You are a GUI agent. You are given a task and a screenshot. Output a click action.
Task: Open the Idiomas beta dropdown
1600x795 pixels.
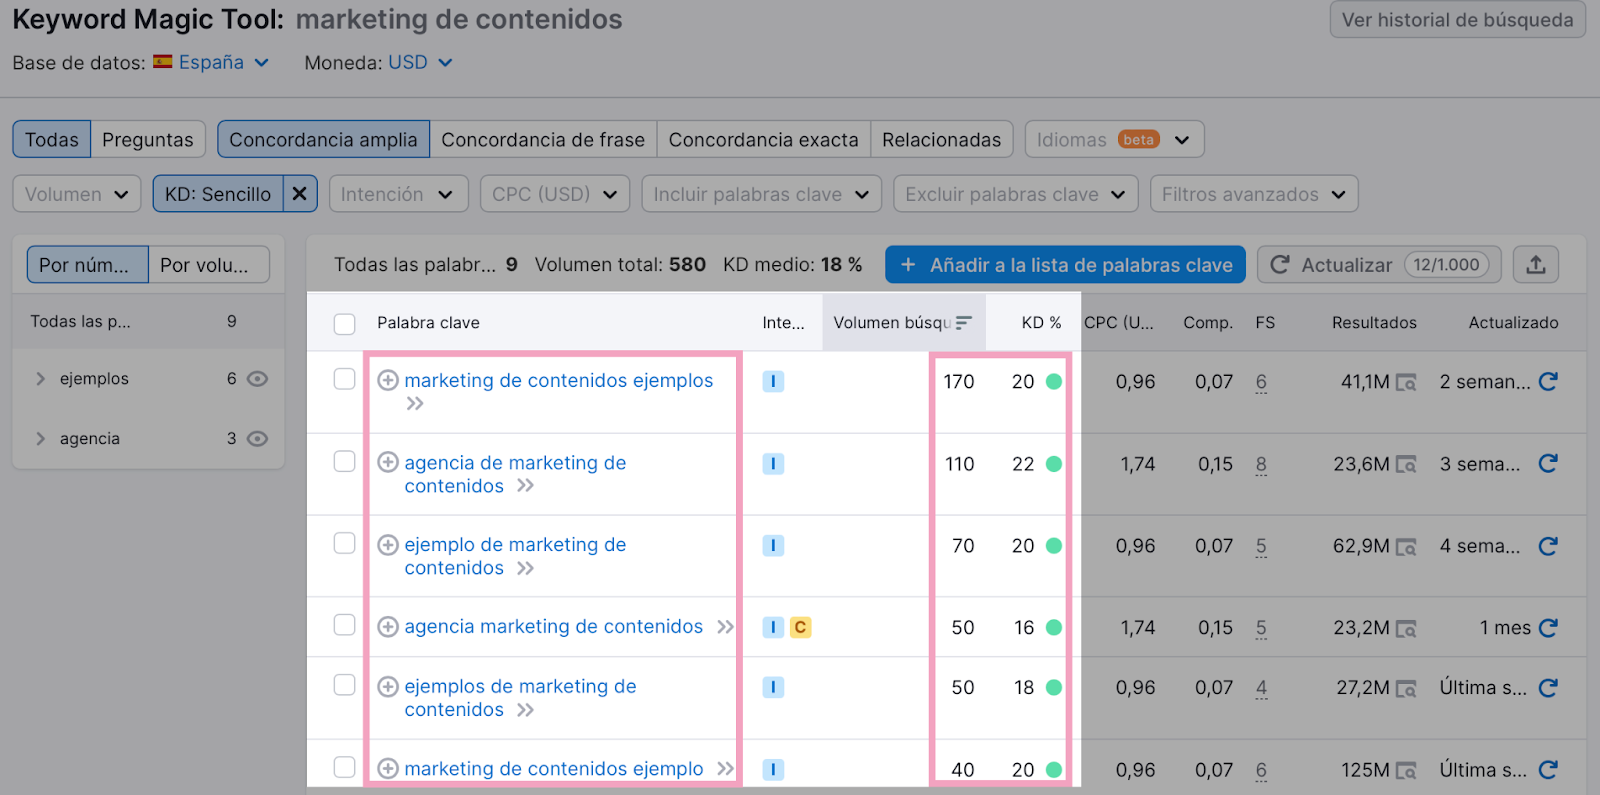[x=1114, y=139]
